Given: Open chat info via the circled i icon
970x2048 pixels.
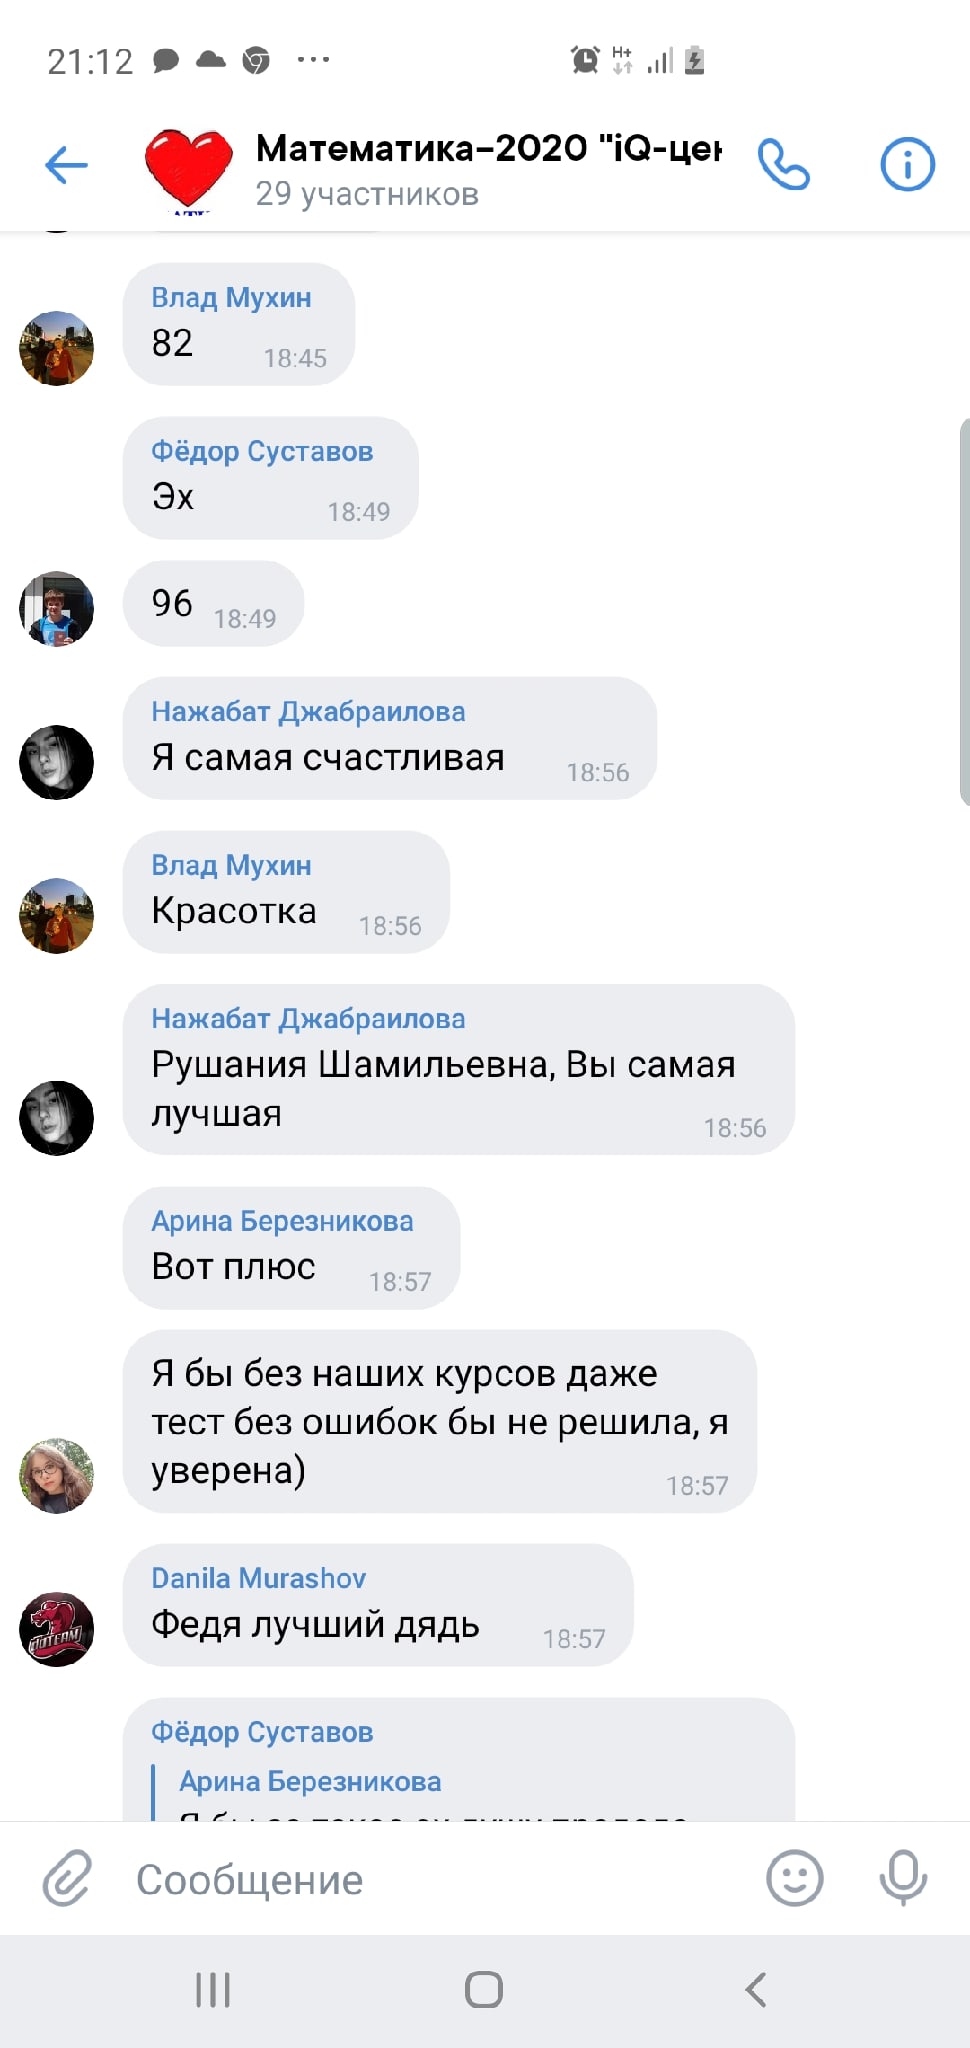Looking at the screenshot, I should [907, 164].
